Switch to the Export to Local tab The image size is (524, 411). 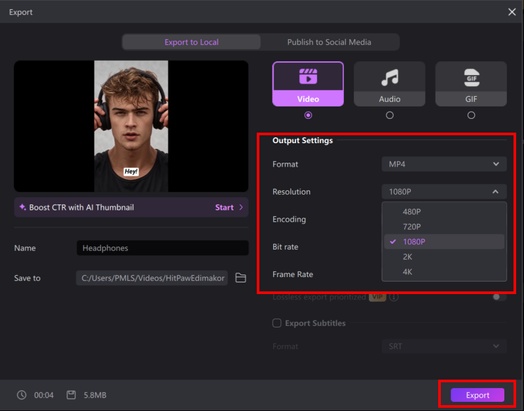pos(191,42)
